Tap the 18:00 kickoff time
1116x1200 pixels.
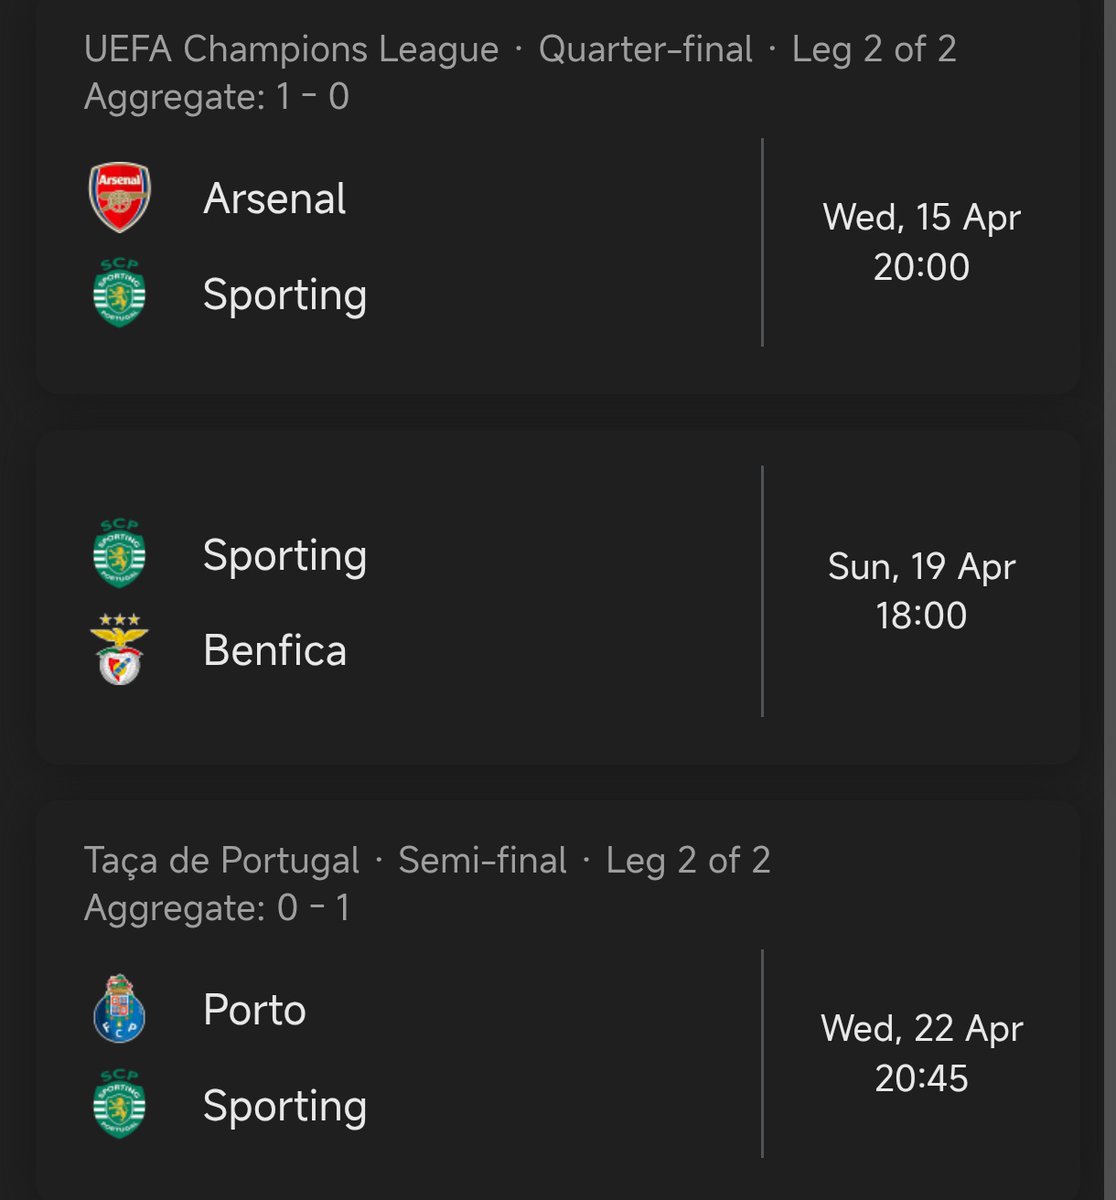click(x=921, y=615)
